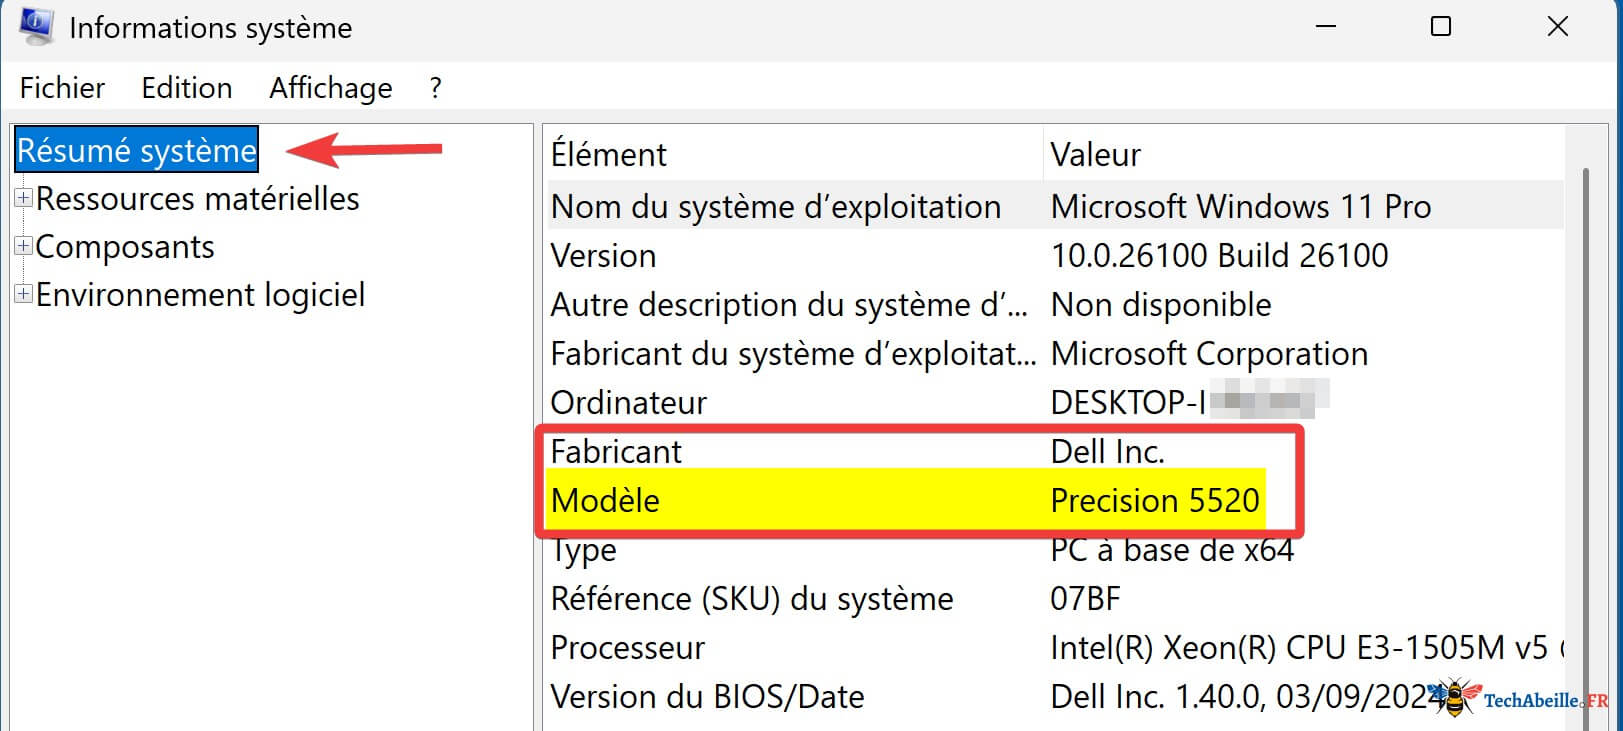Expand the Composants plus box
The height and width of the screenshot is (731, 1623).
click(x=23, y=246)
